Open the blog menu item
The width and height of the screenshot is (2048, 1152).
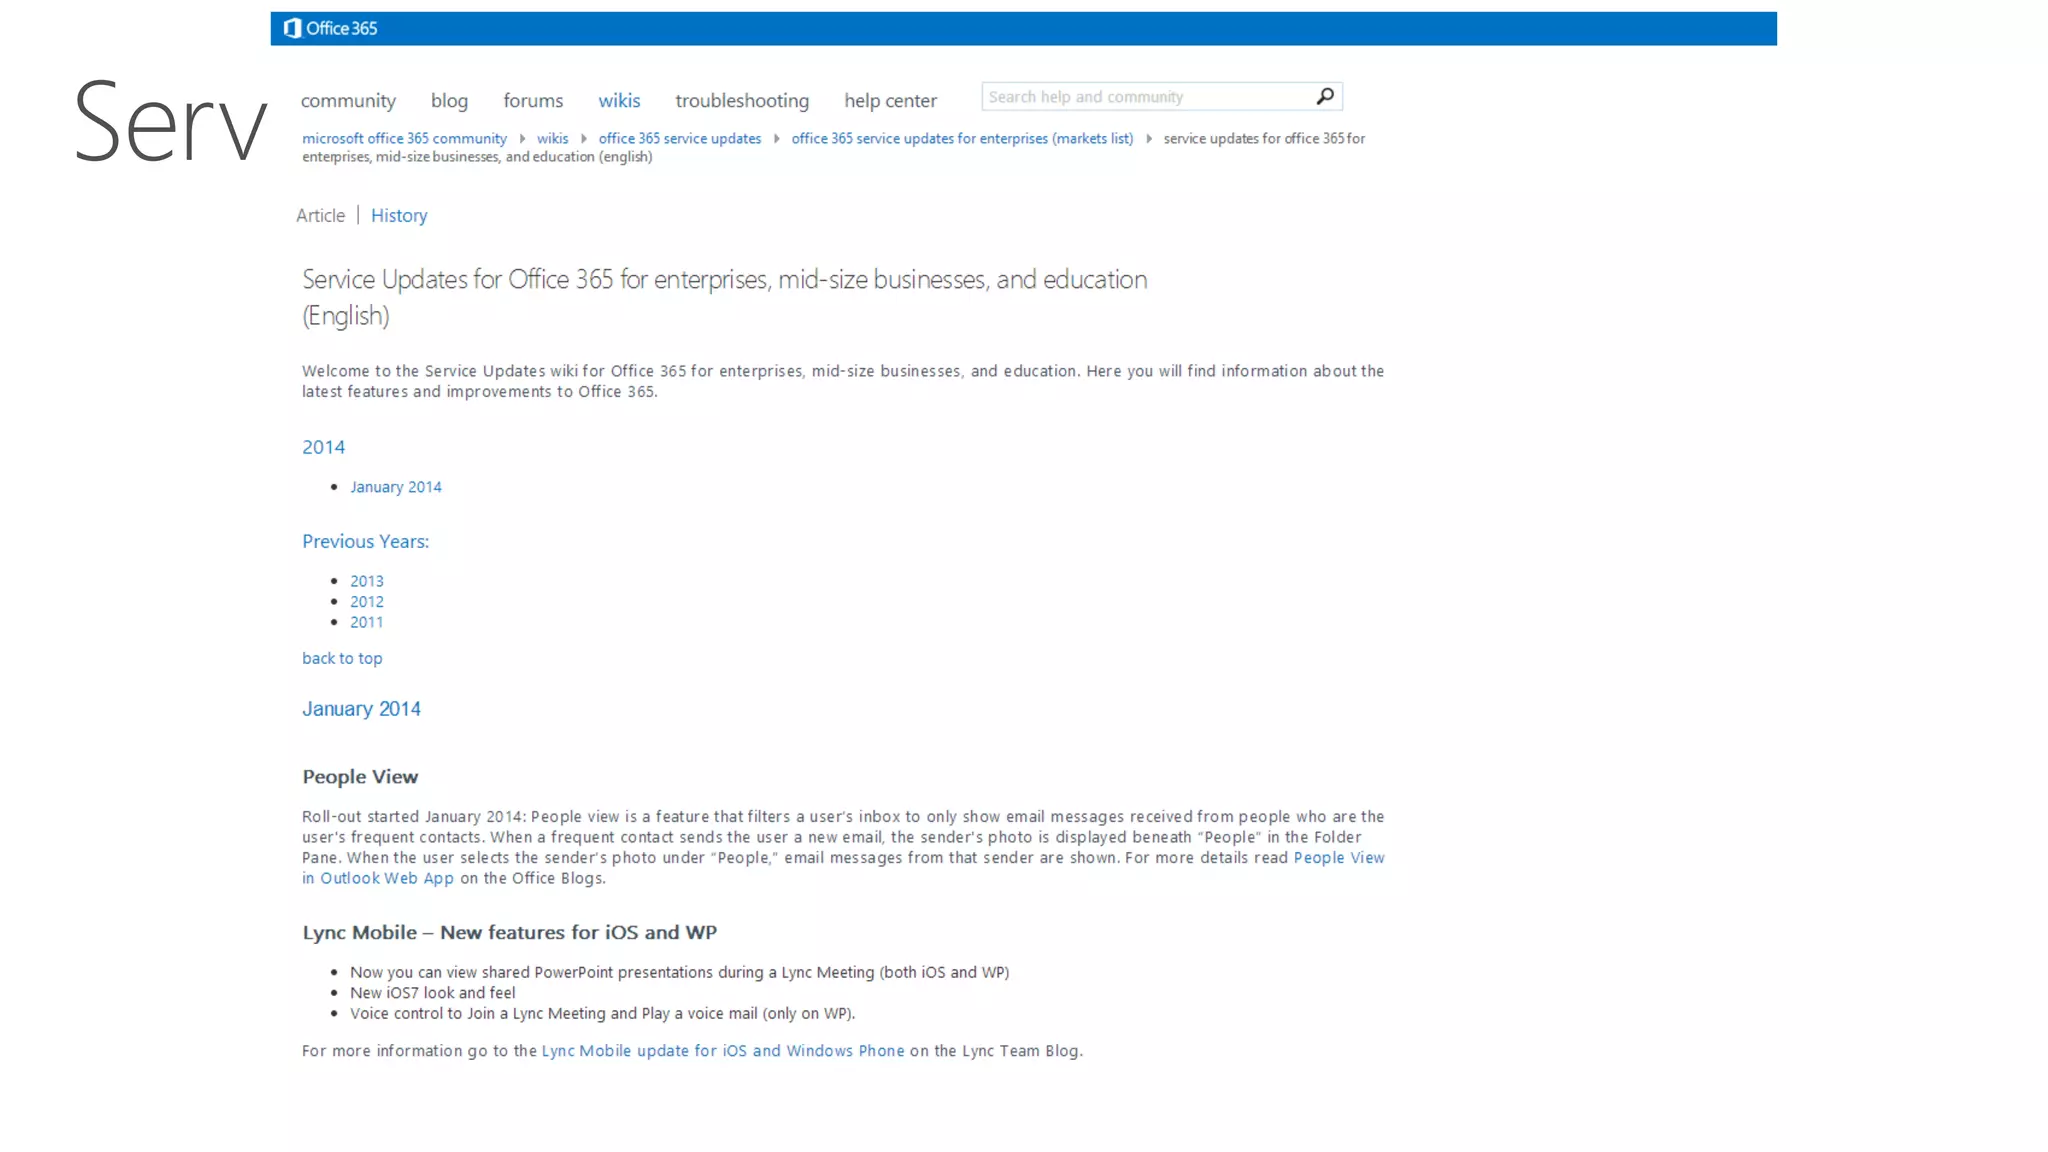[x=449, y=100]
